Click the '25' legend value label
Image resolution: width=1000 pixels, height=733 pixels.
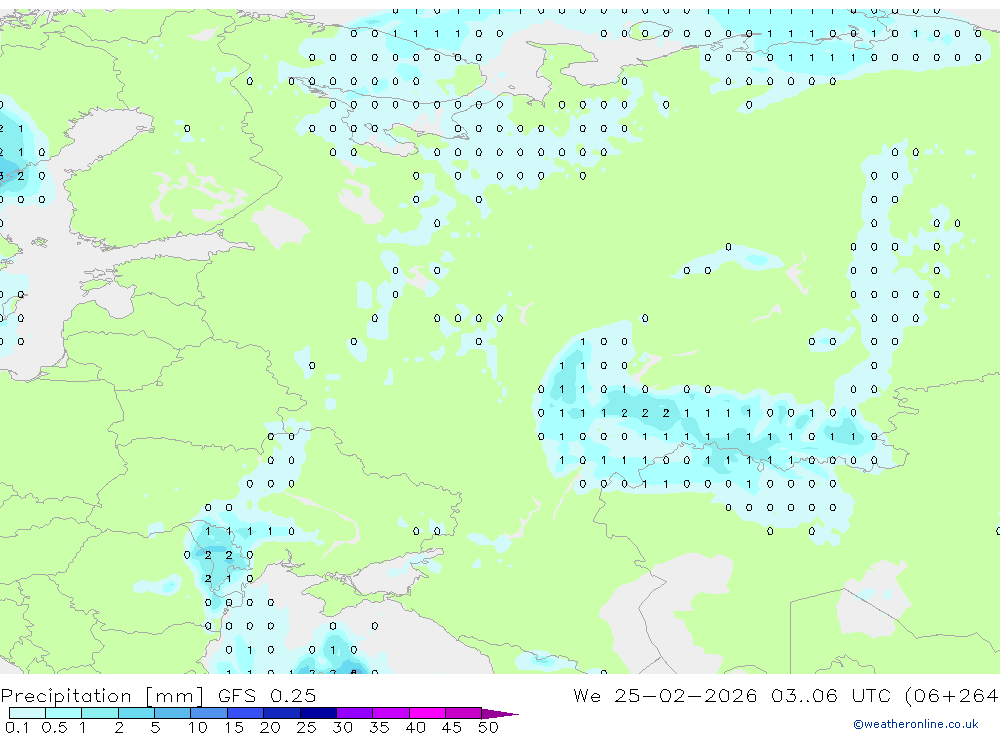point(306,727)
